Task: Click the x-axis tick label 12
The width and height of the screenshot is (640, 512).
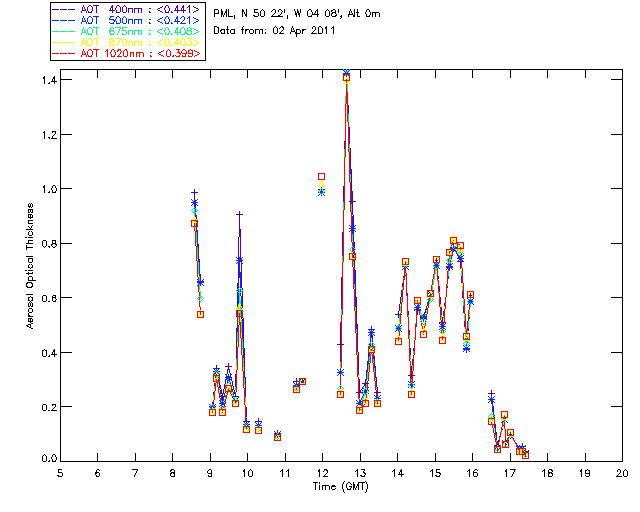Action: click(322, 473)
